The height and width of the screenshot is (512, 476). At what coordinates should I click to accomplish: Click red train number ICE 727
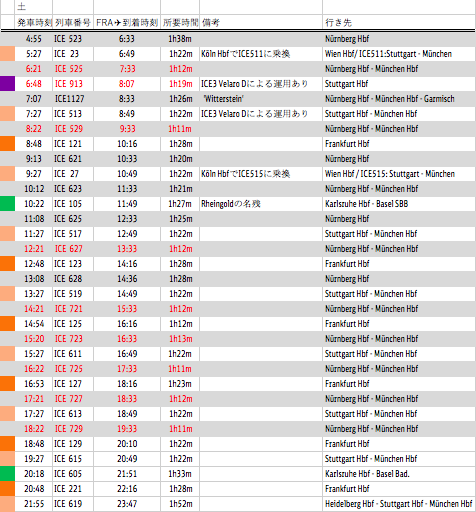69,399
